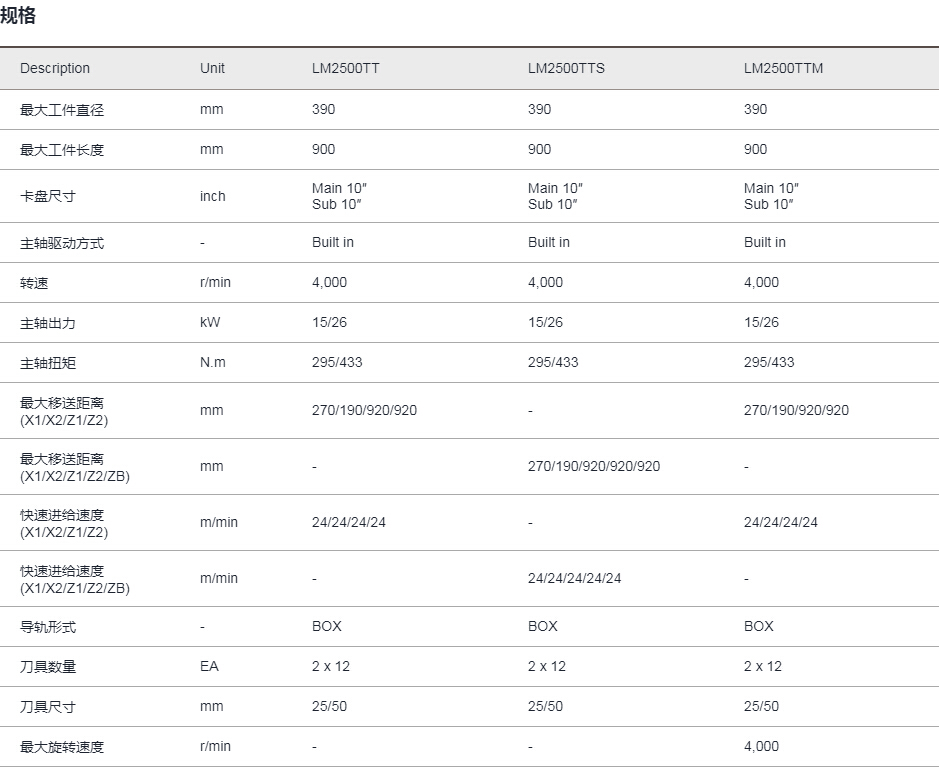939x772 pixels.
Task: Click LM2500TTS chuck size Main 10″ cell
Action: (555, 196)
